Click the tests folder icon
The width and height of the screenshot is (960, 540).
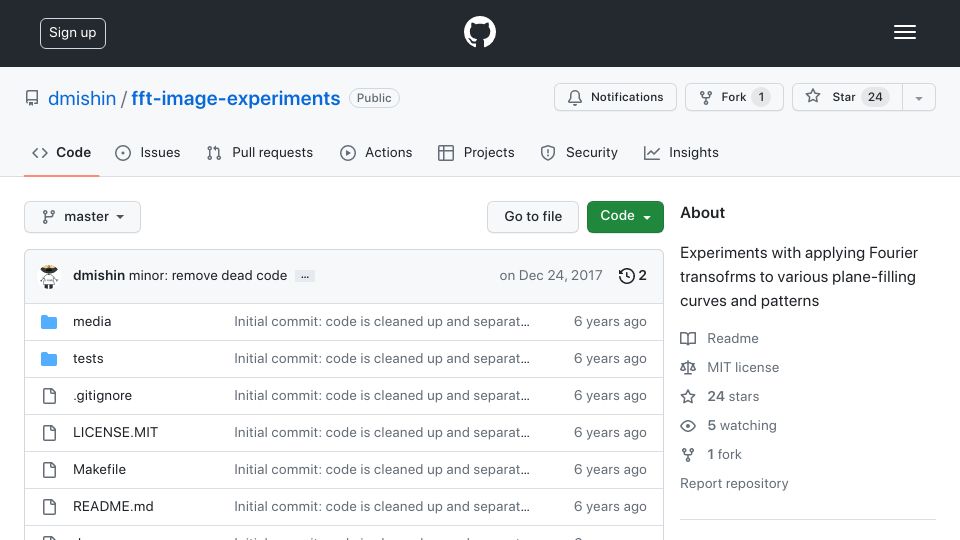coord(49,359)
